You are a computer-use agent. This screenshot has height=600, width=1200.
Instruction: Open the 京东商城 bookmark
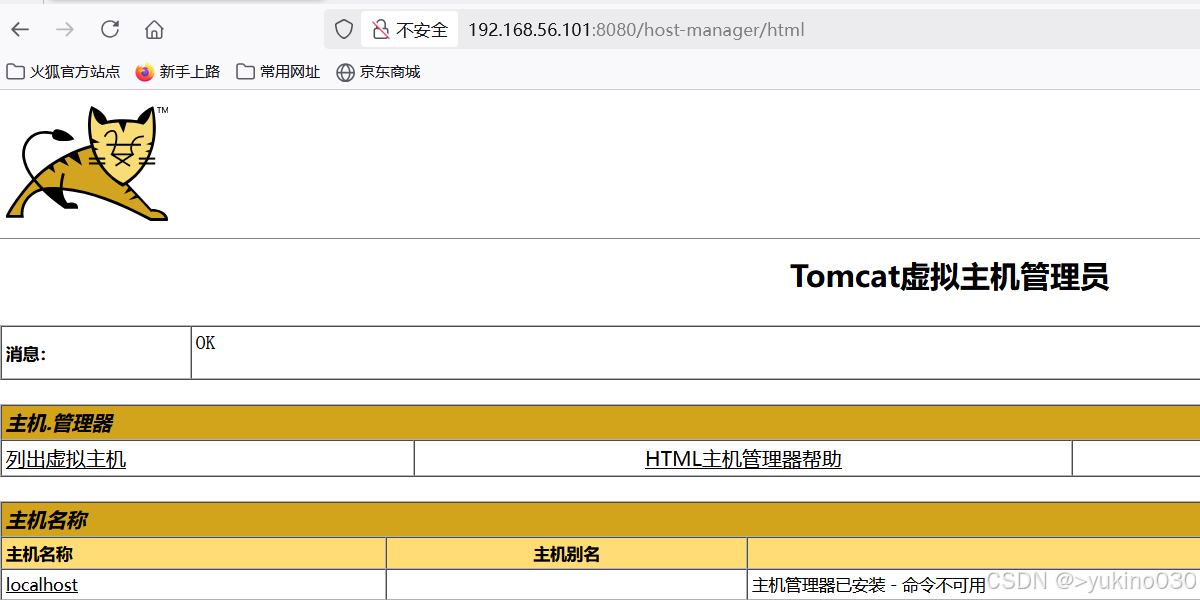[x=378, y=72]
